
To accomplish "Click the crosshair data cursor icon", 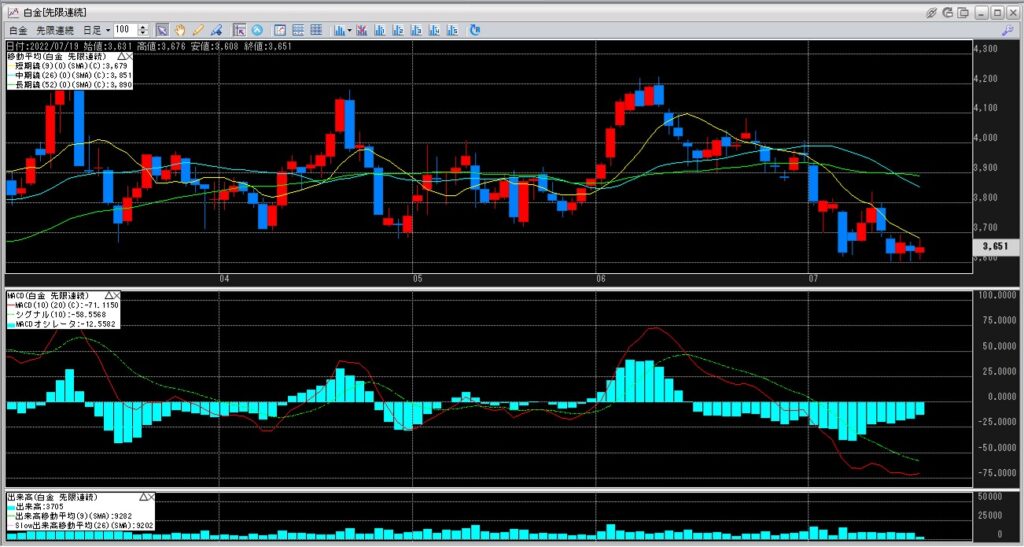I will (x=239, y=30).
